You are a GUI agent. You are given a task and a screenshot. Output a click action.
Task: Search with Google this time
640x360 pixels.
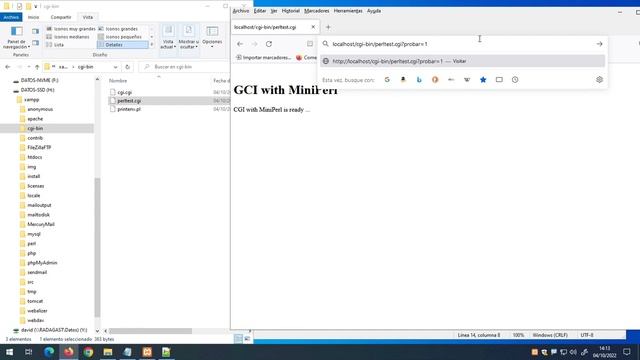click(387, 80)
